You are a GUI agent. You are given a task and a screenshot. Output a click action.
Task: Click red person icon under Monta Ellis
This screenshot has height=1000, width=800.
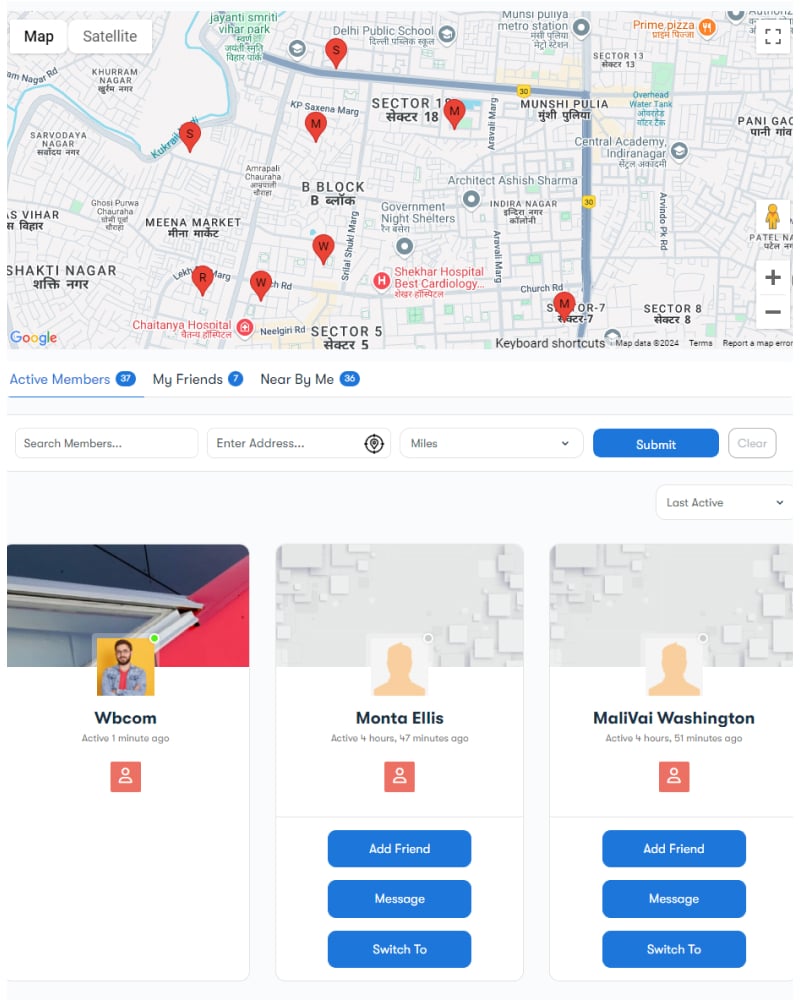[x=399, y=776]
